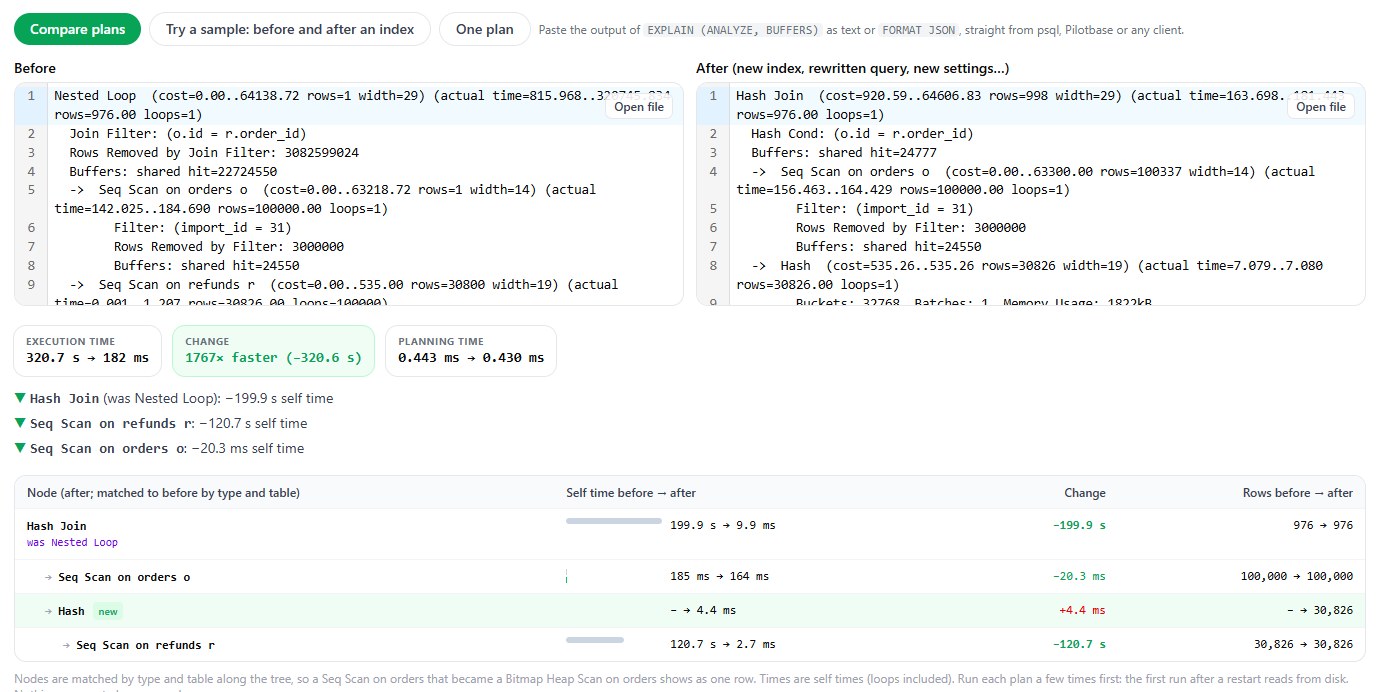This screenshot has height=692, width=1380.
Task: Click 'Join Filter: (o.id = r.order_id)' line
Action: pyautogui.click(x=188, y=134)
